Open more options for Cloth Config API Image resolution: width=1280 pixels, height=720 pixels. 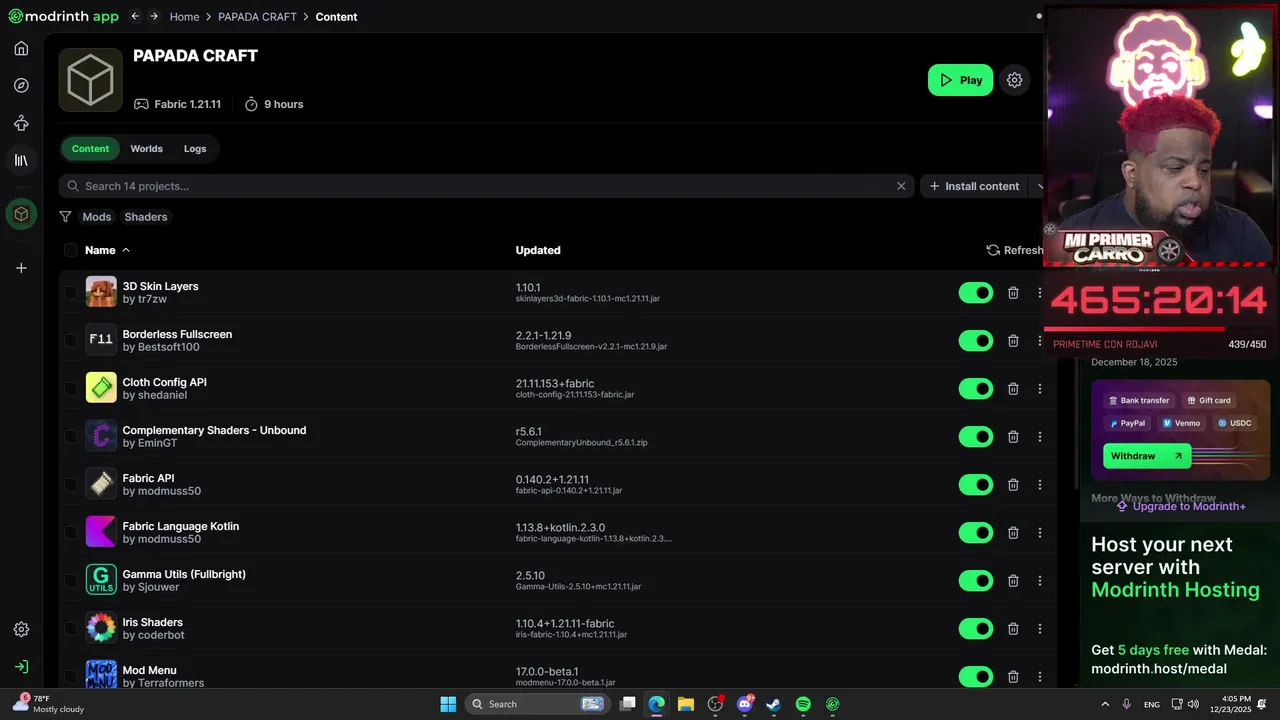click(1039, 389)
